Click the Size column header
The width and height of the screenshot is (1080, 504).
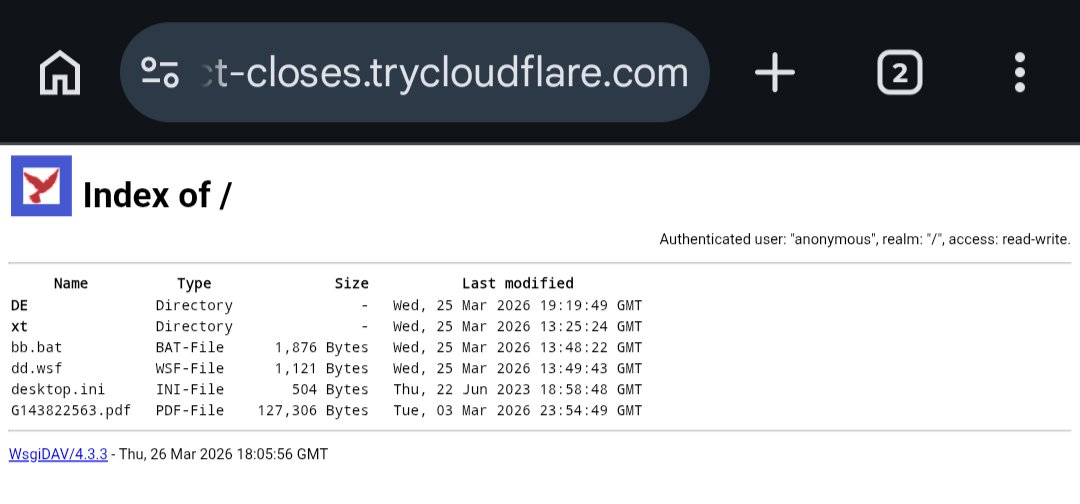click(351, 283)
